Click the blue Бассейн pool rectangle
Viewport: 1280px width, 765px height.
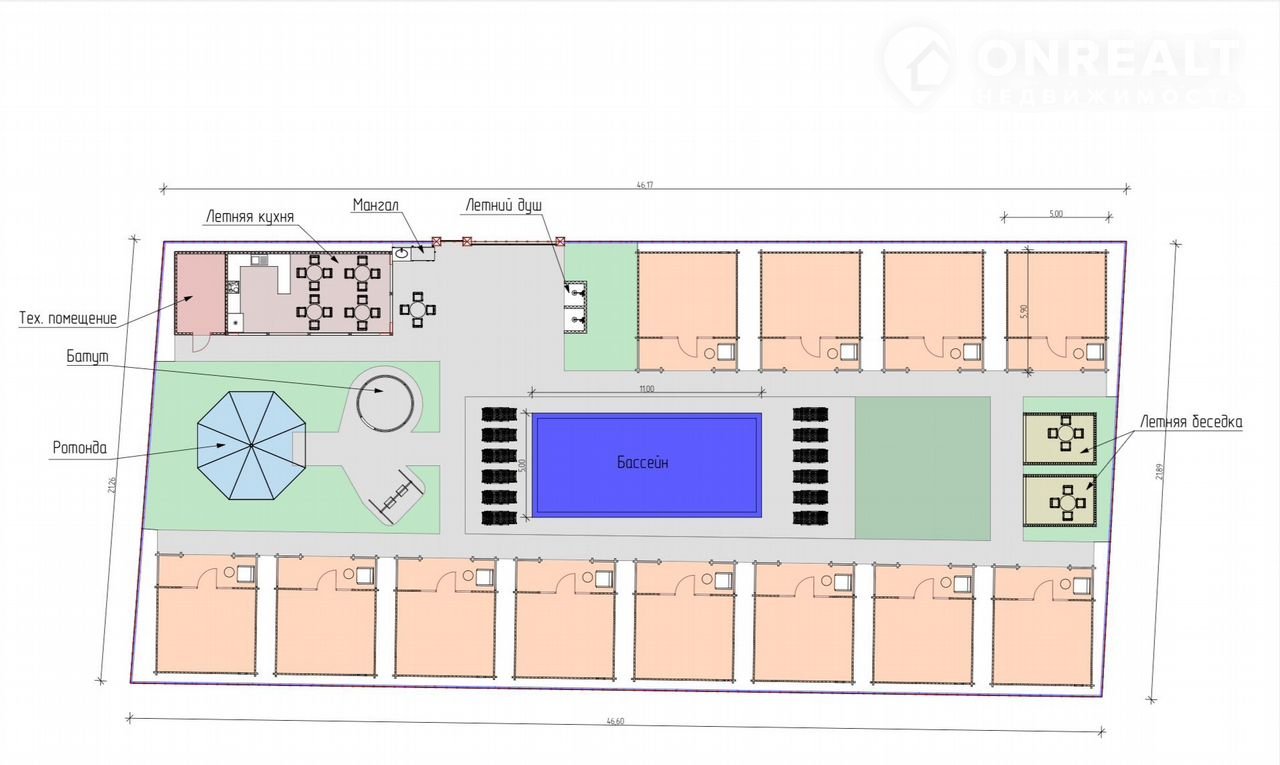(647, 465)
